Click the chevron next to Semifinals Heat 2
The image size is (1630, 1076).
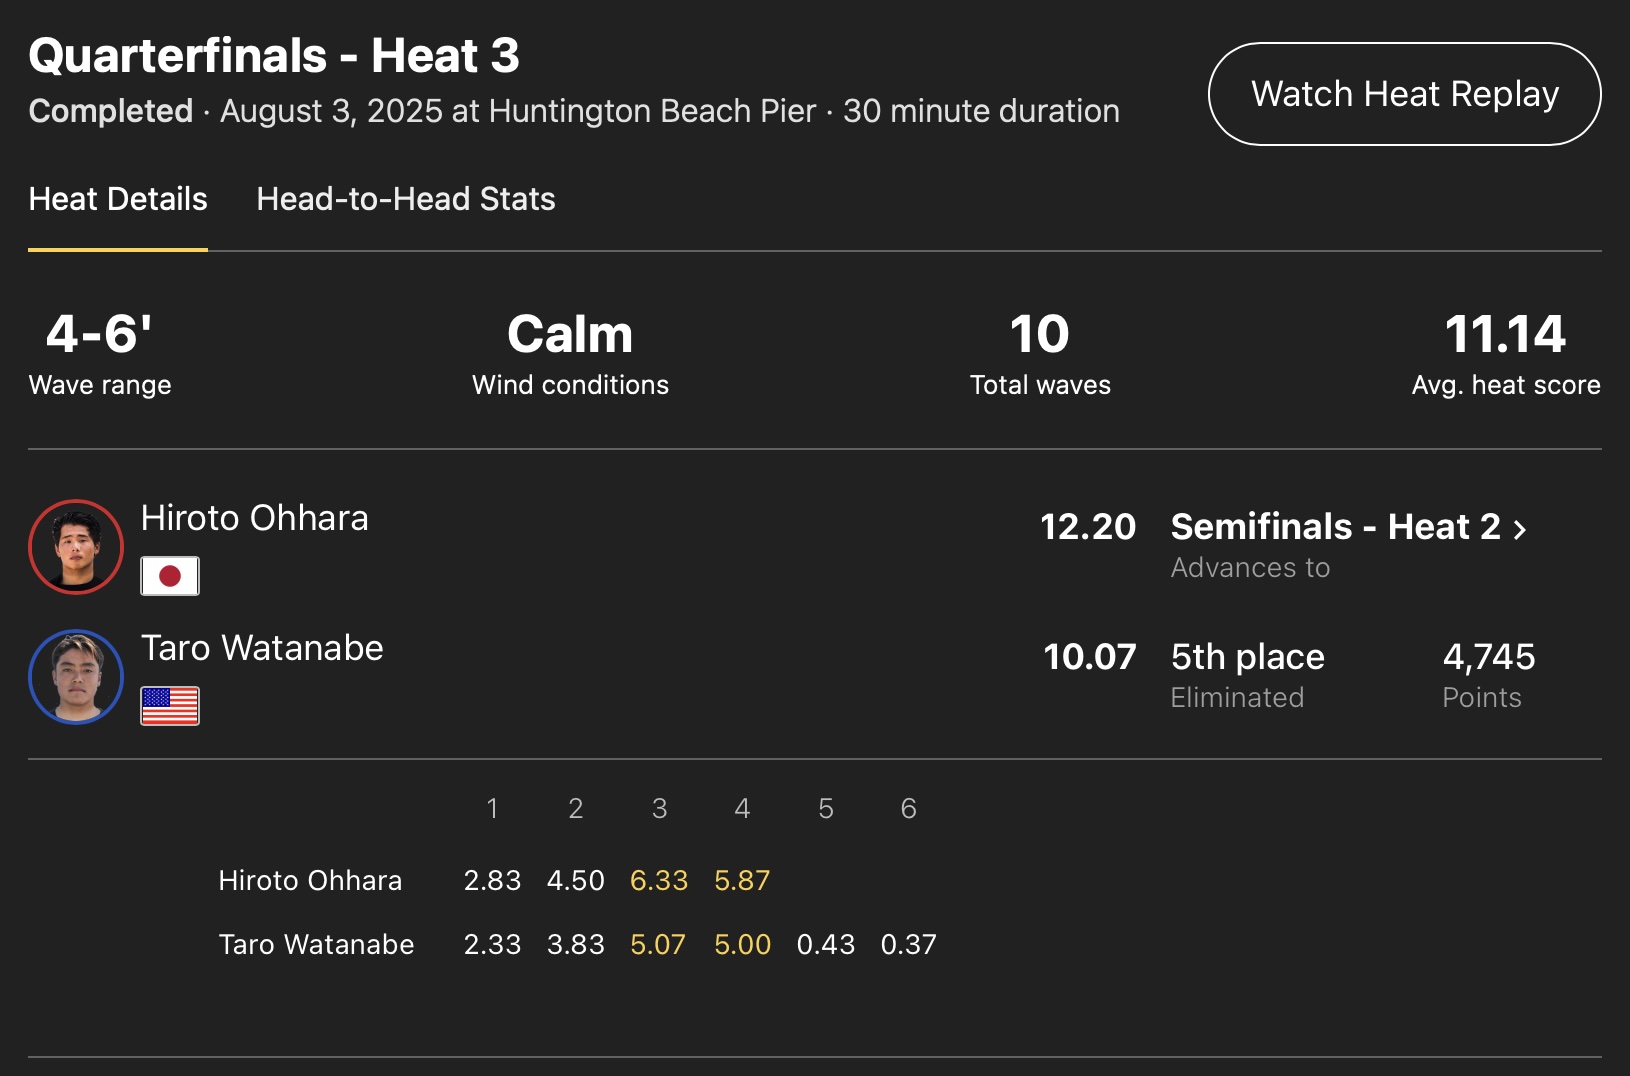click(1520, 529)
